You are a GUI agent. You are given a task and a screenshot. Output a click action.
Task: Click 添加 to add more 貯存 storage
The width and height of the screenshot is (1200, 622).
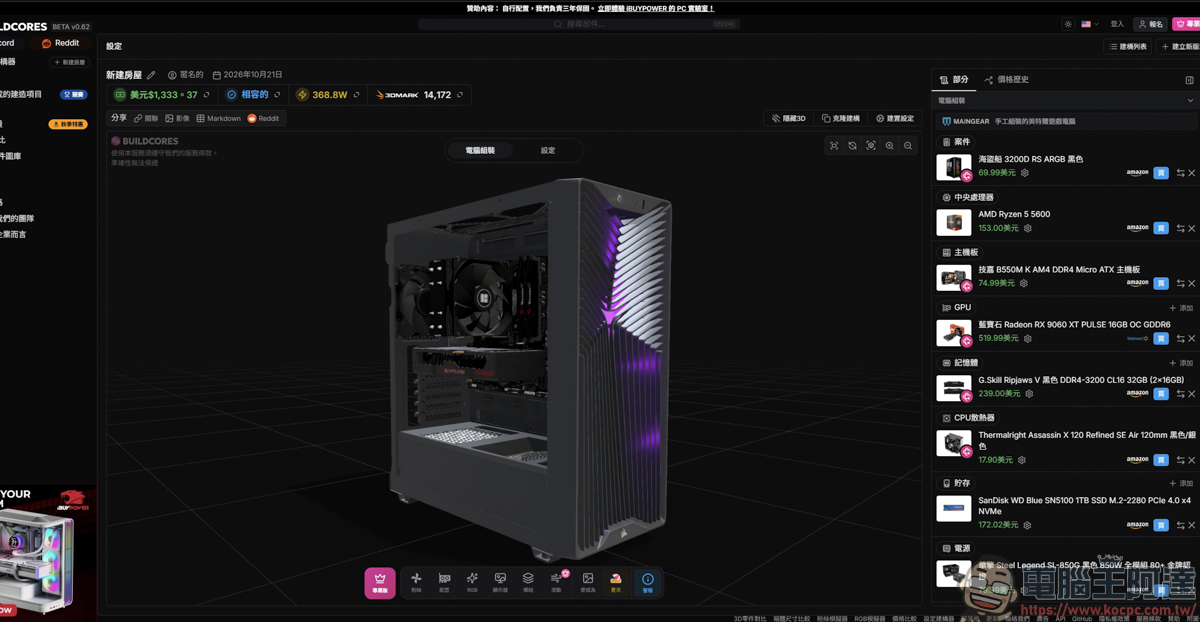point(1181,483)
